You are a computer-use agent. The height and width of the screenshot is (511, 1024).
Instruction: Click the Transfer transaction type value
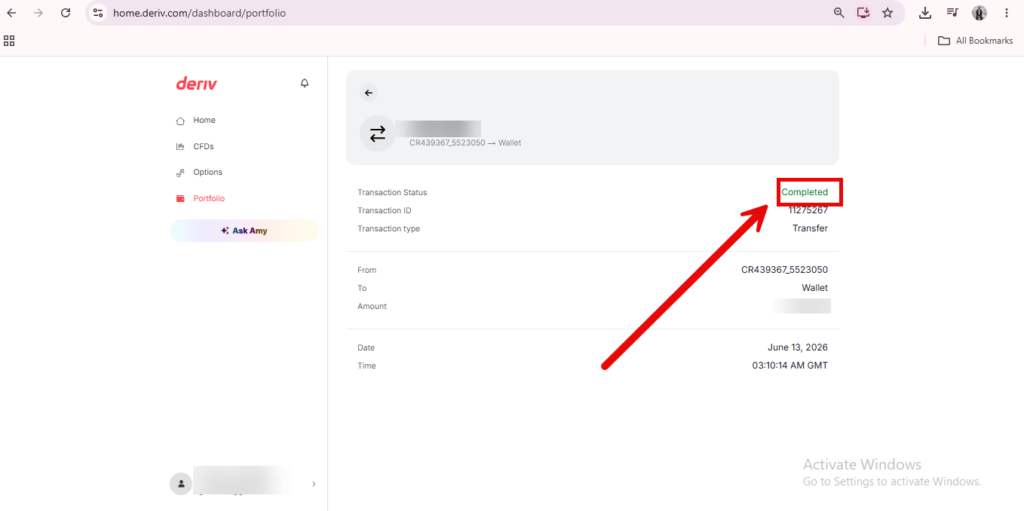[810, 229]
